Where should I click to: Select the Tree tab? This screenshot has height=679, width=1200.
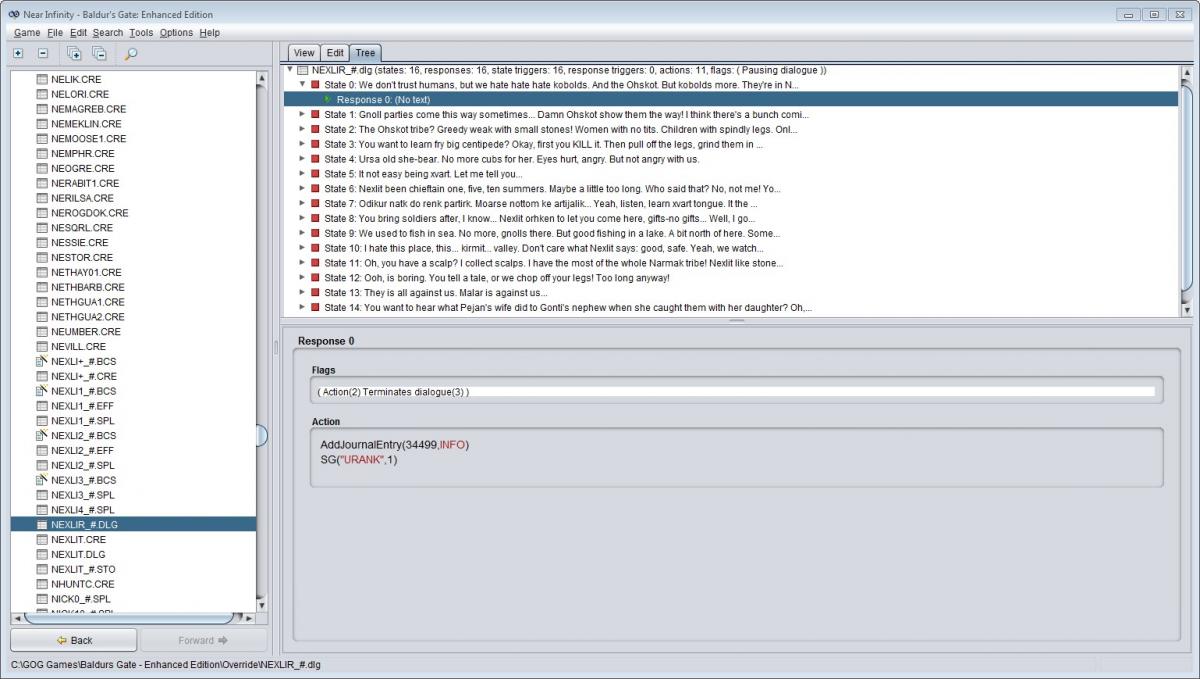(x=365, y=53)
